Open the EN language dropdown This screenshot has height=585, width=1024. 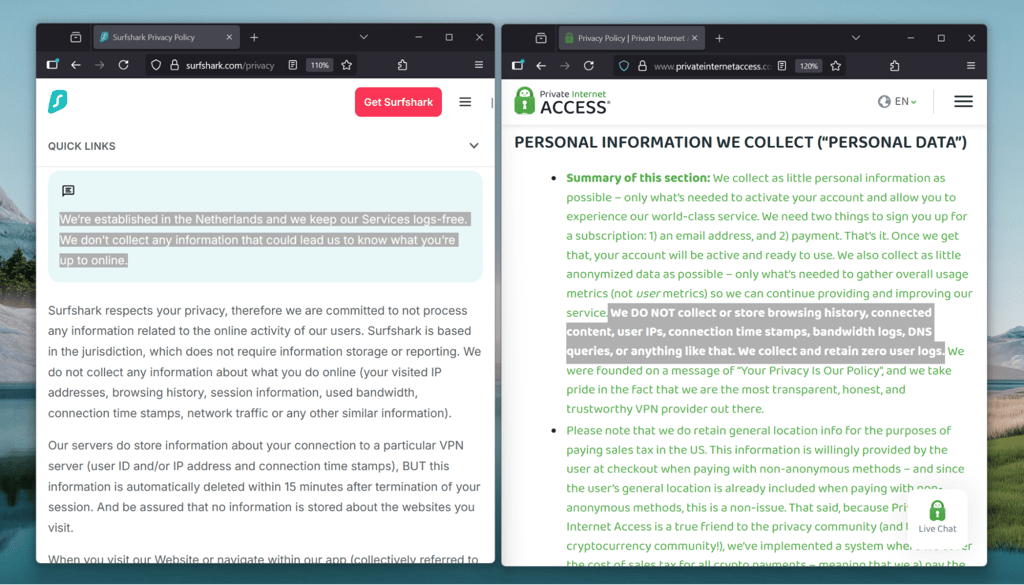(x=897, y=101)
